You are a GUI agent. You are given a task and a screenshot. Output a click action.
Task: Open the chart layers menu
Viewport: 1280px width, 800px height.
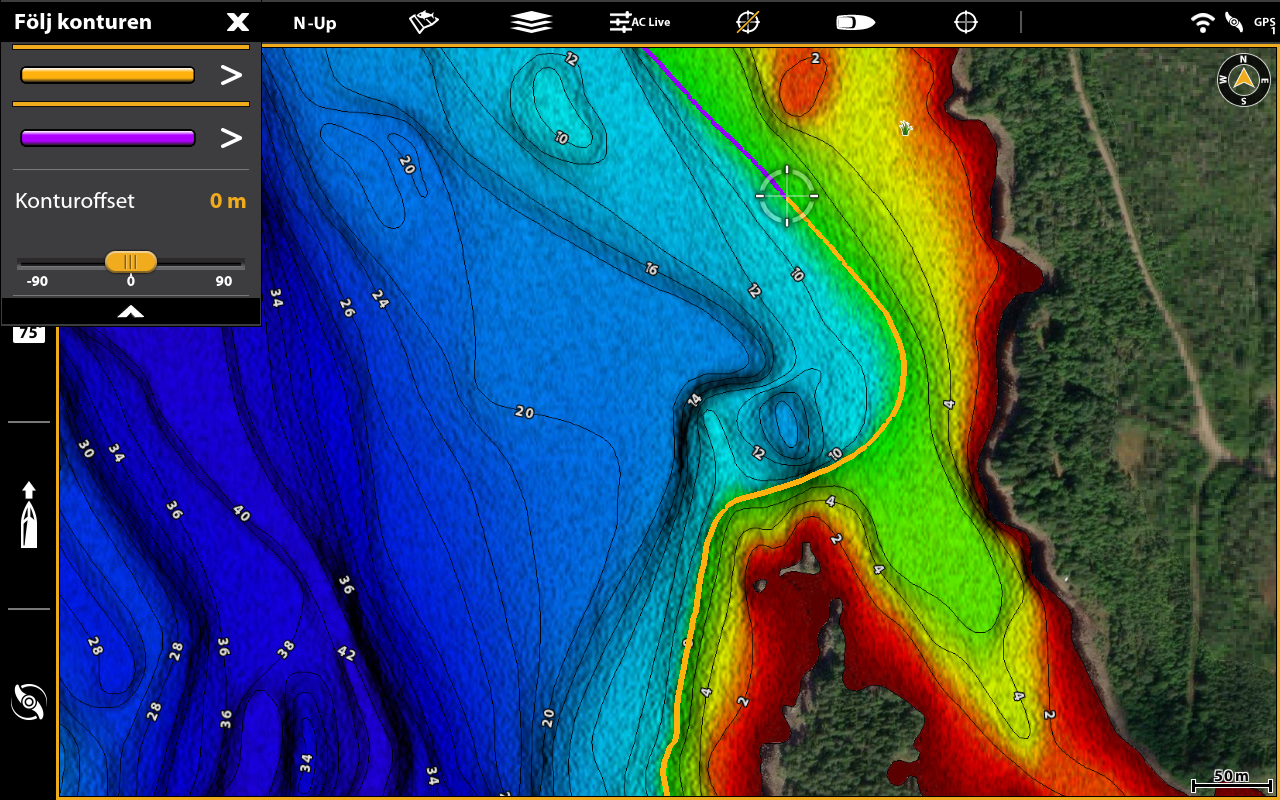(x=531, y=22)
